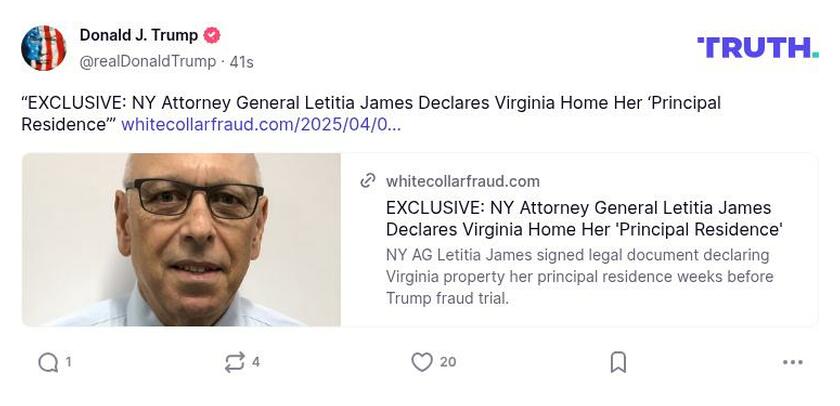
Task: Open the three-dot more options menu
Action: pos(793,362)
